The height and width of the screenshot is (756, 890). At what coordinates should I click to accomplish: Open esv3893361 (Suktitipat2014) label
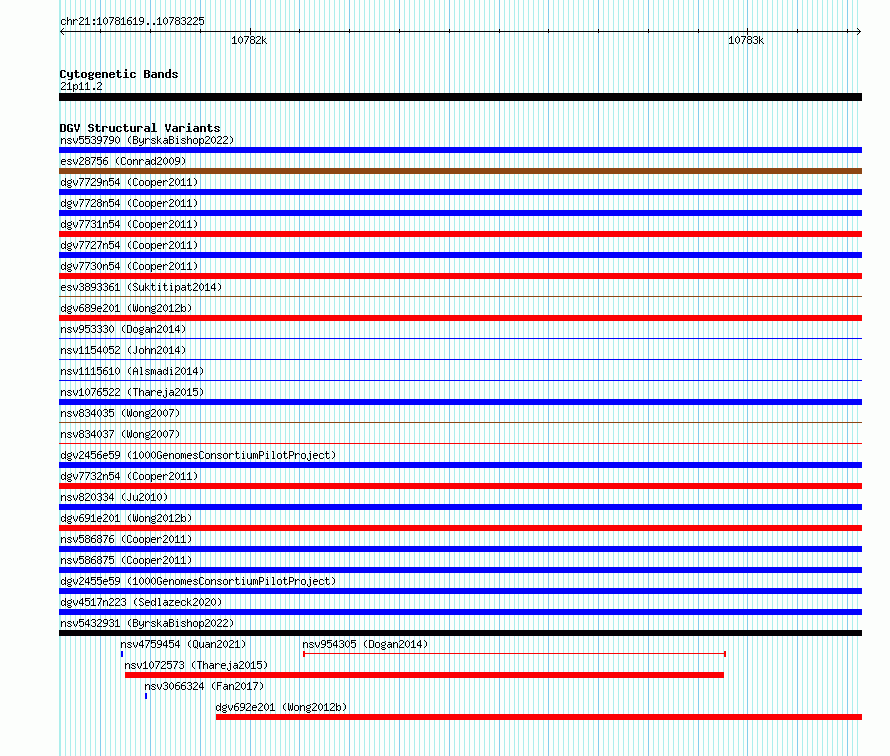(x=141, y=287)
